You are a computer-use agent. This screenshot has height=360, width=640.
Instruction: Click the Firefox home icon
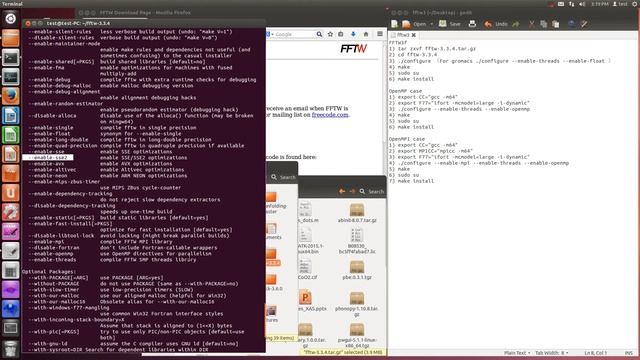tap(366, 34)
